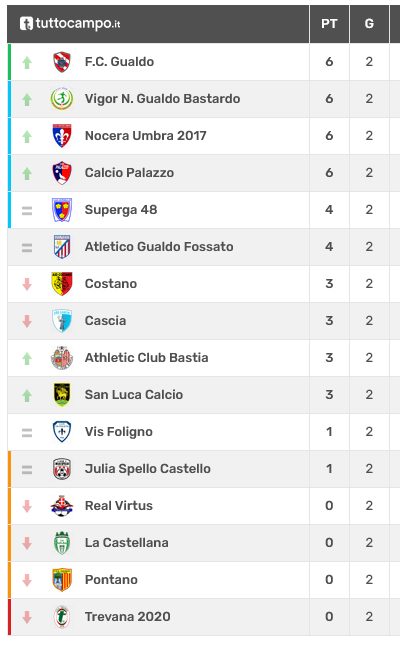Open the Vis Foligno team link
Image resolution: width=400 pixels, height=649 pixels.
119,432
